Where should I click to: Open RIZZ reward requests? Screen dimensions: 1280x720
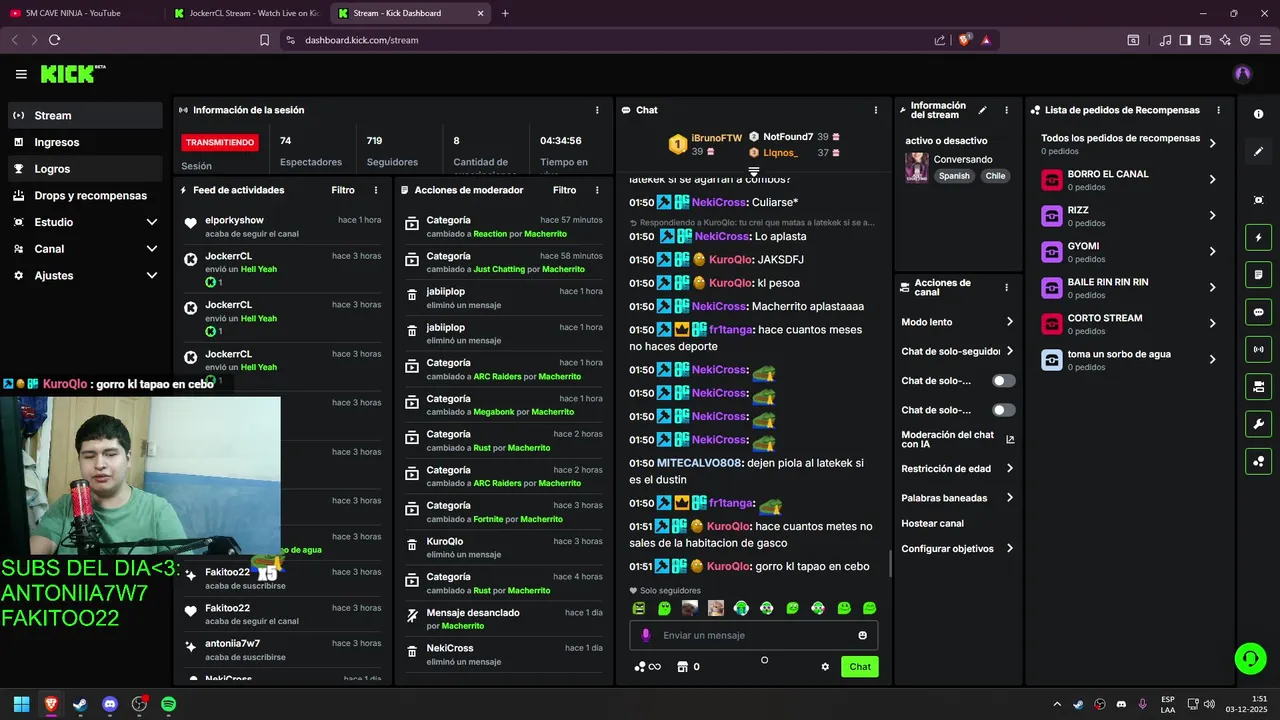pos(1130,216)
